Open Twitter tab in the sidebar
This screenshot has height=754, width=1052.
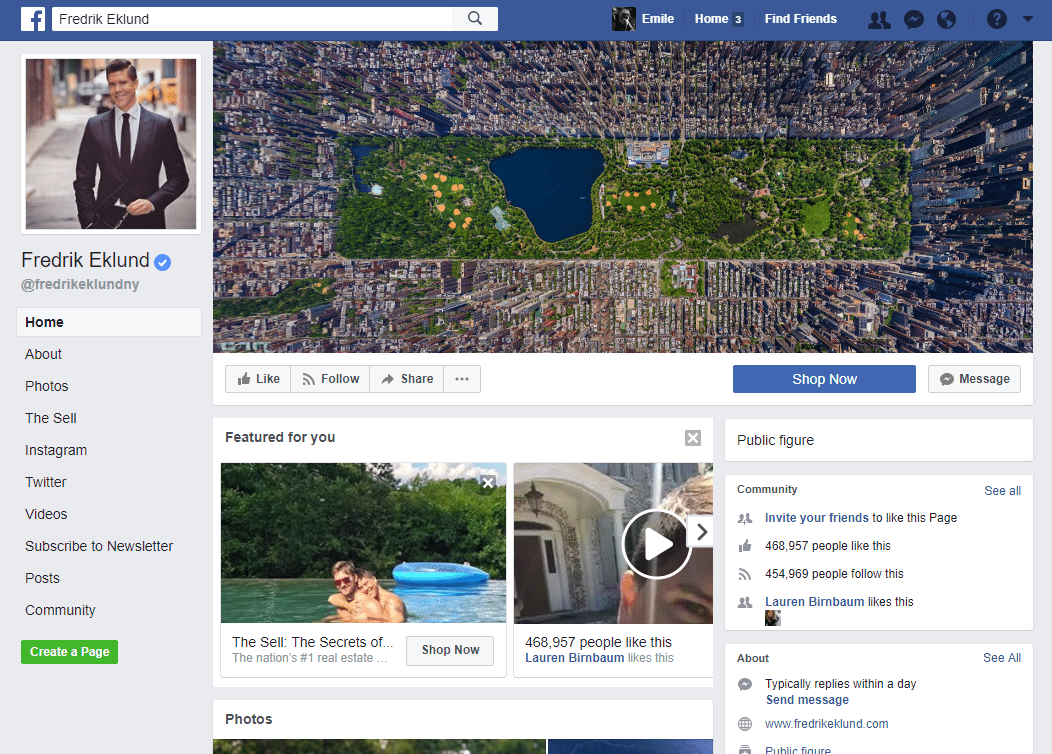coord(46,482)
